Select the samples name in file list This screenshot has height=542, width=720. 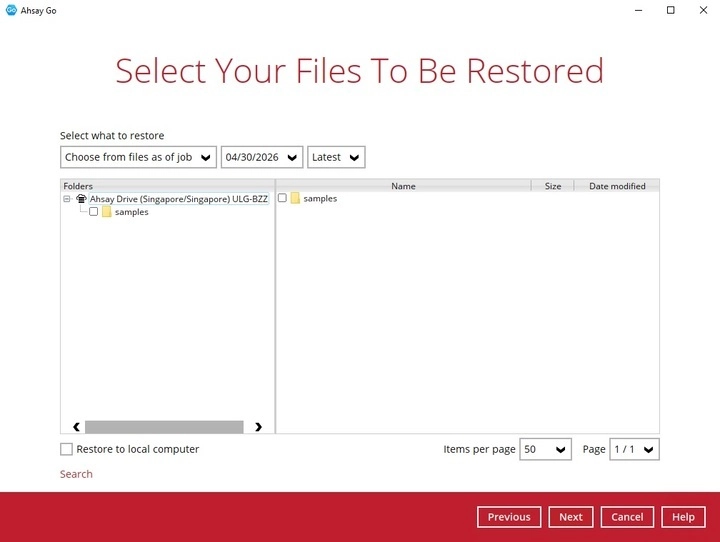pos(320,198)
